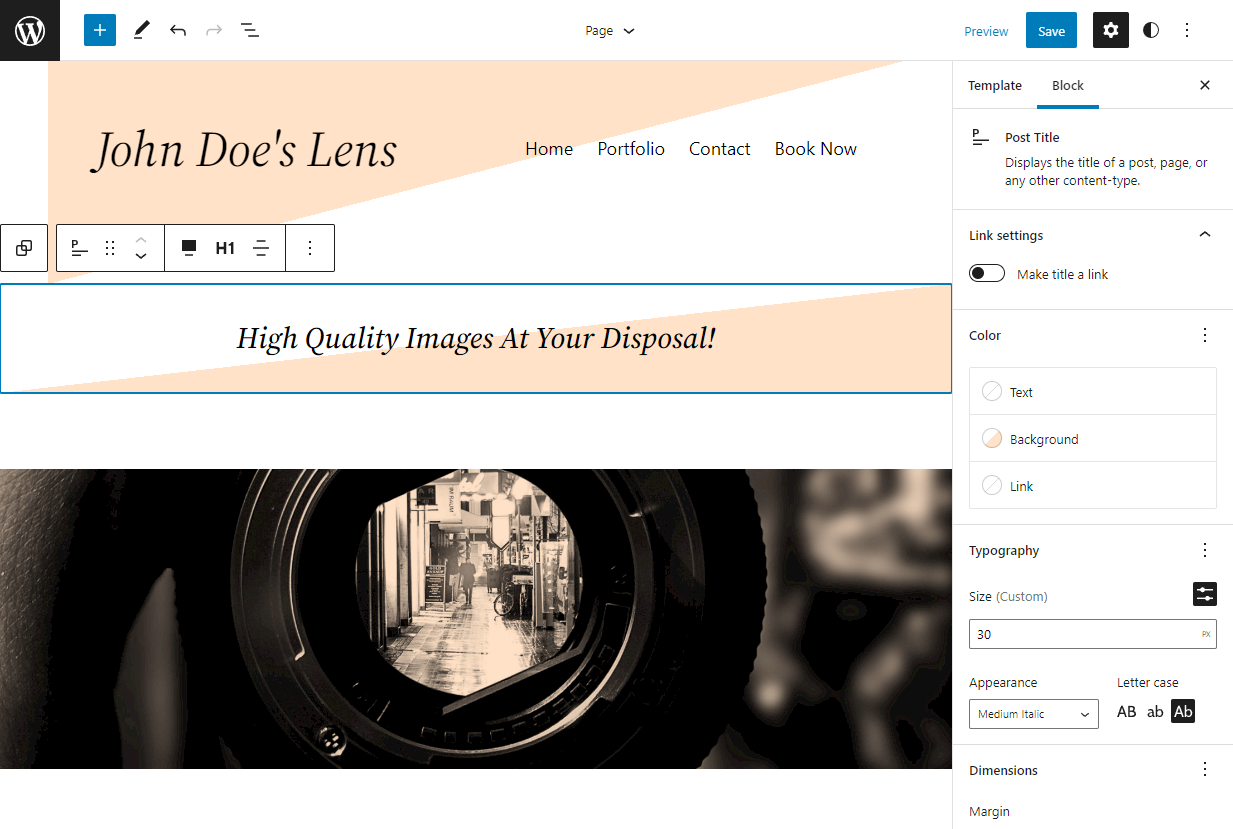Open the Preview link

985,30
